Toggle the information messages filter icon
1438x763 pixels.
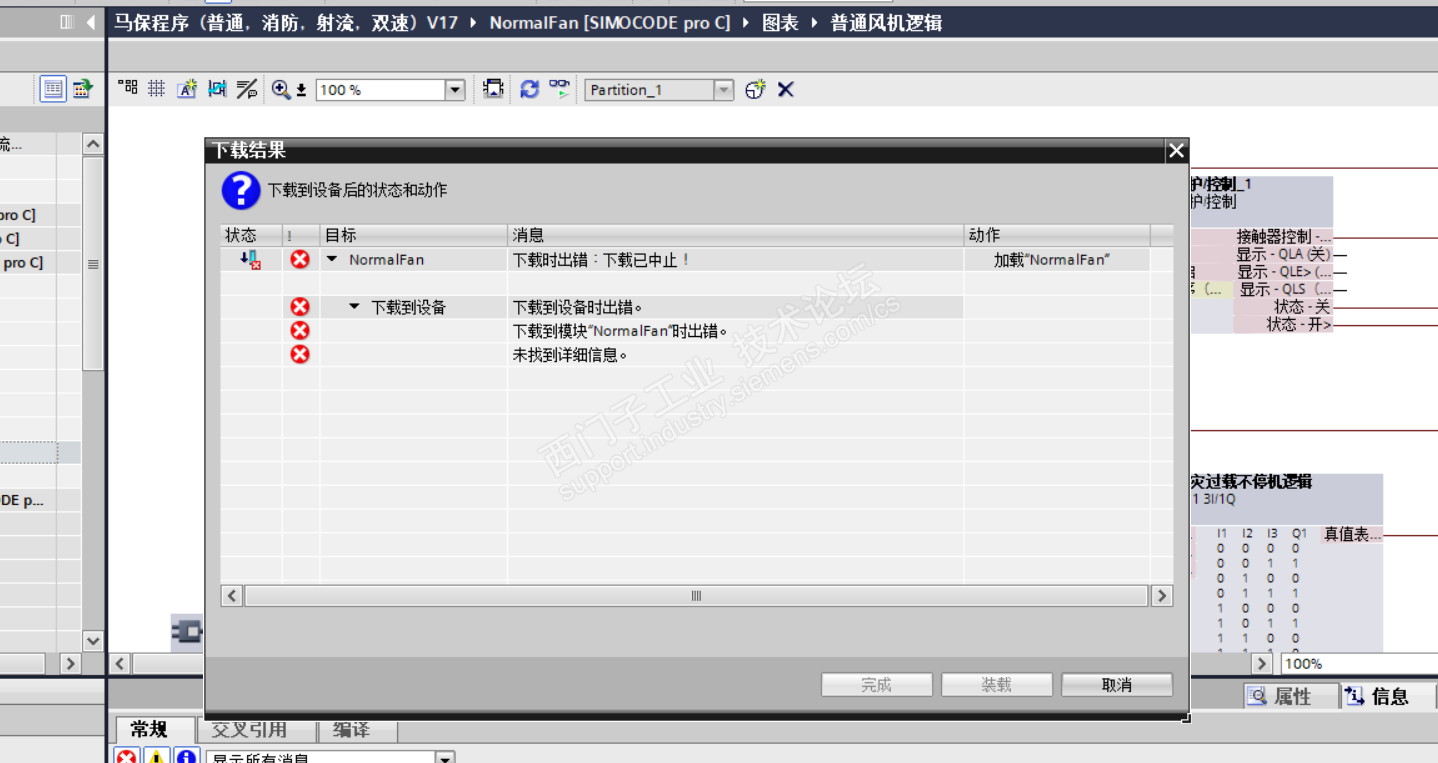click(x=186, y=757)
